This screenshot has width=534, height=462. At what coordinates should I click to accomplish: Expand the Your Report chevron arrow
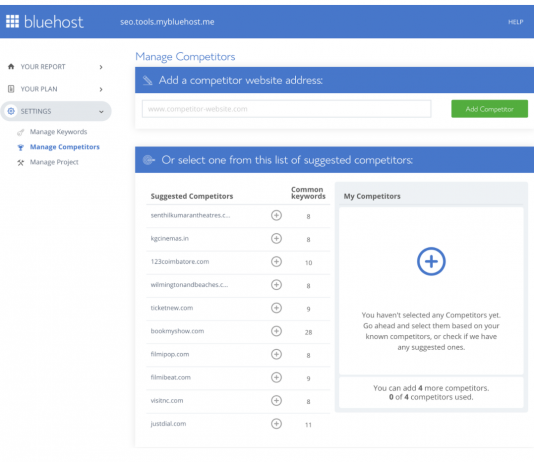(101, 67)
